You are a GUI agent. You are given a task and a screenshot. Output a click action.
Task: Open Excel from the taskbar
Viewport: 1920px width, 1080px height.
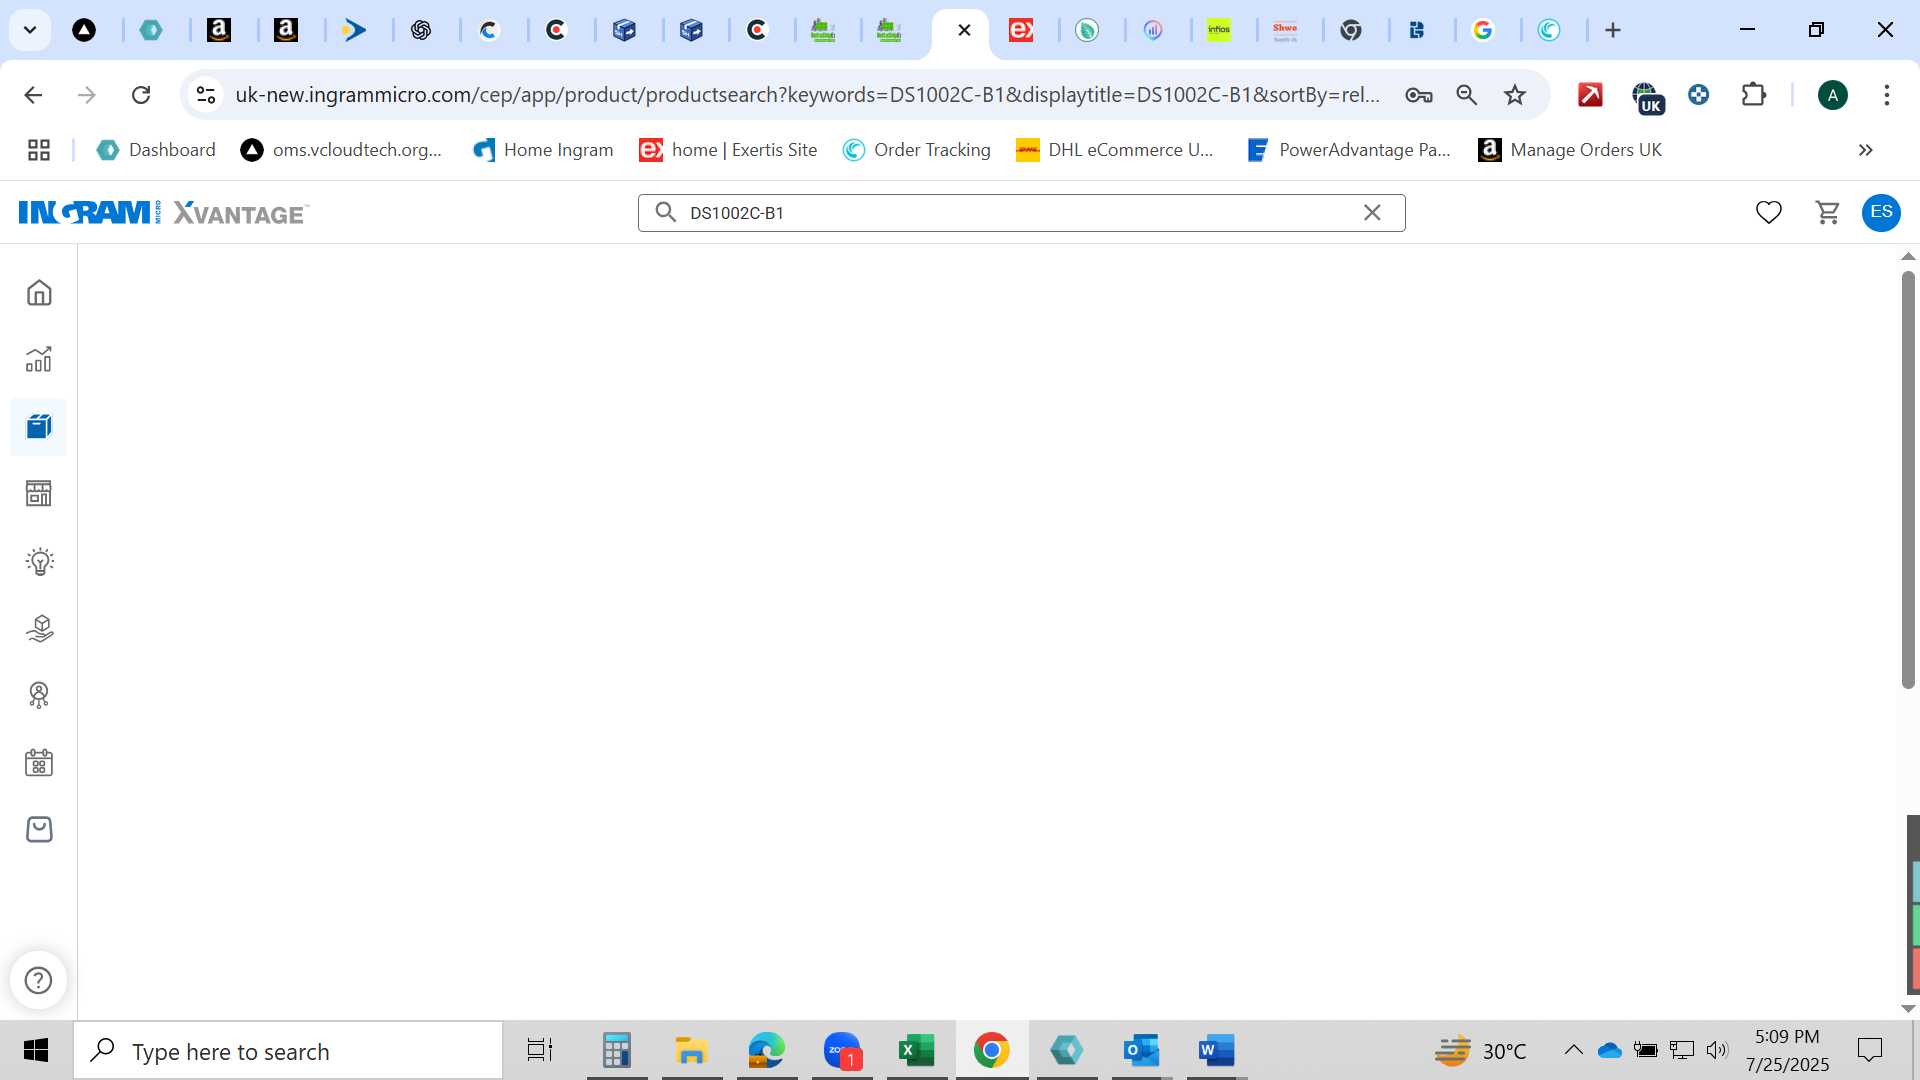pyautogui.click(x=917, y=1050)
